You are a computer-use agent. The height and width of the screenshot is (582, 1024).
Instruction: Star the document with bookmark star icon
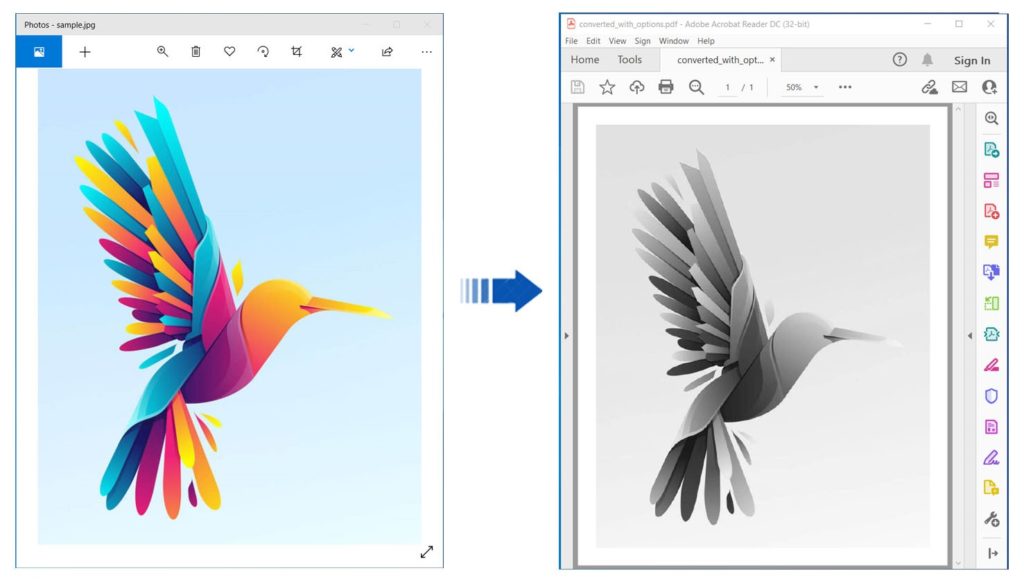(x=607, y=87)
